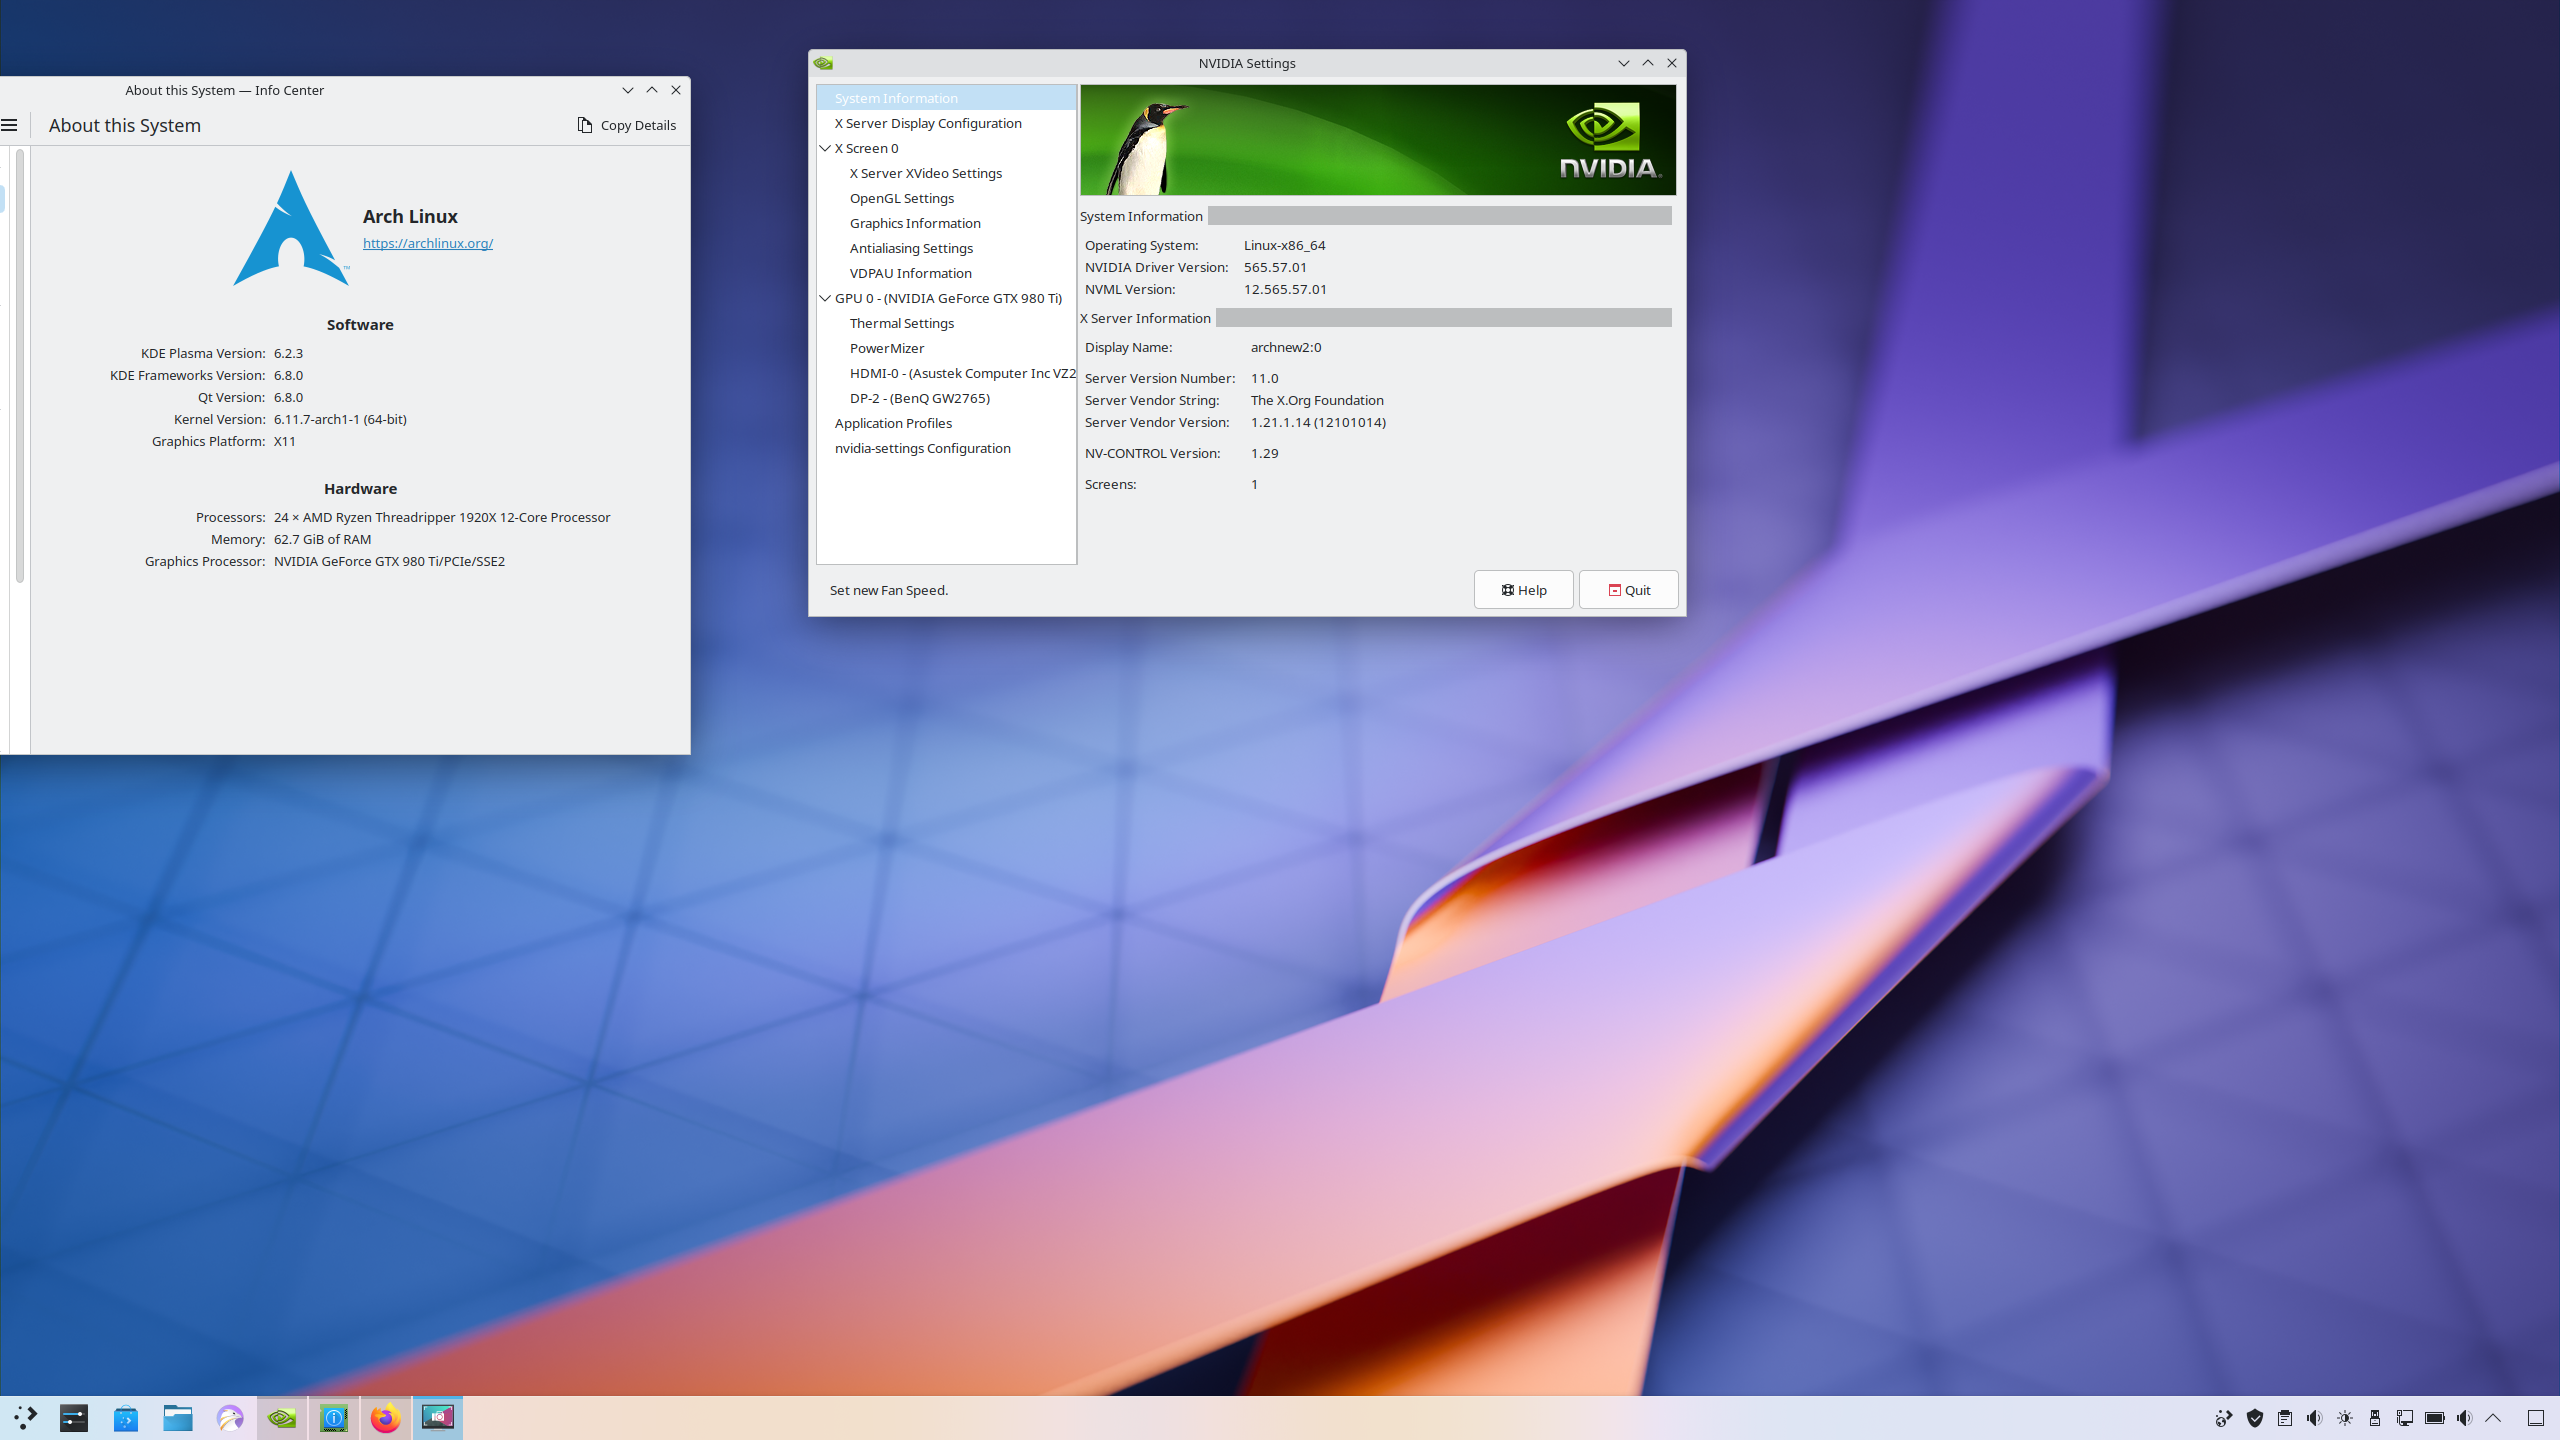The image size is (2560, 1440).
Task: Open Antialiasing Settings page
Action: pos(911,248)
